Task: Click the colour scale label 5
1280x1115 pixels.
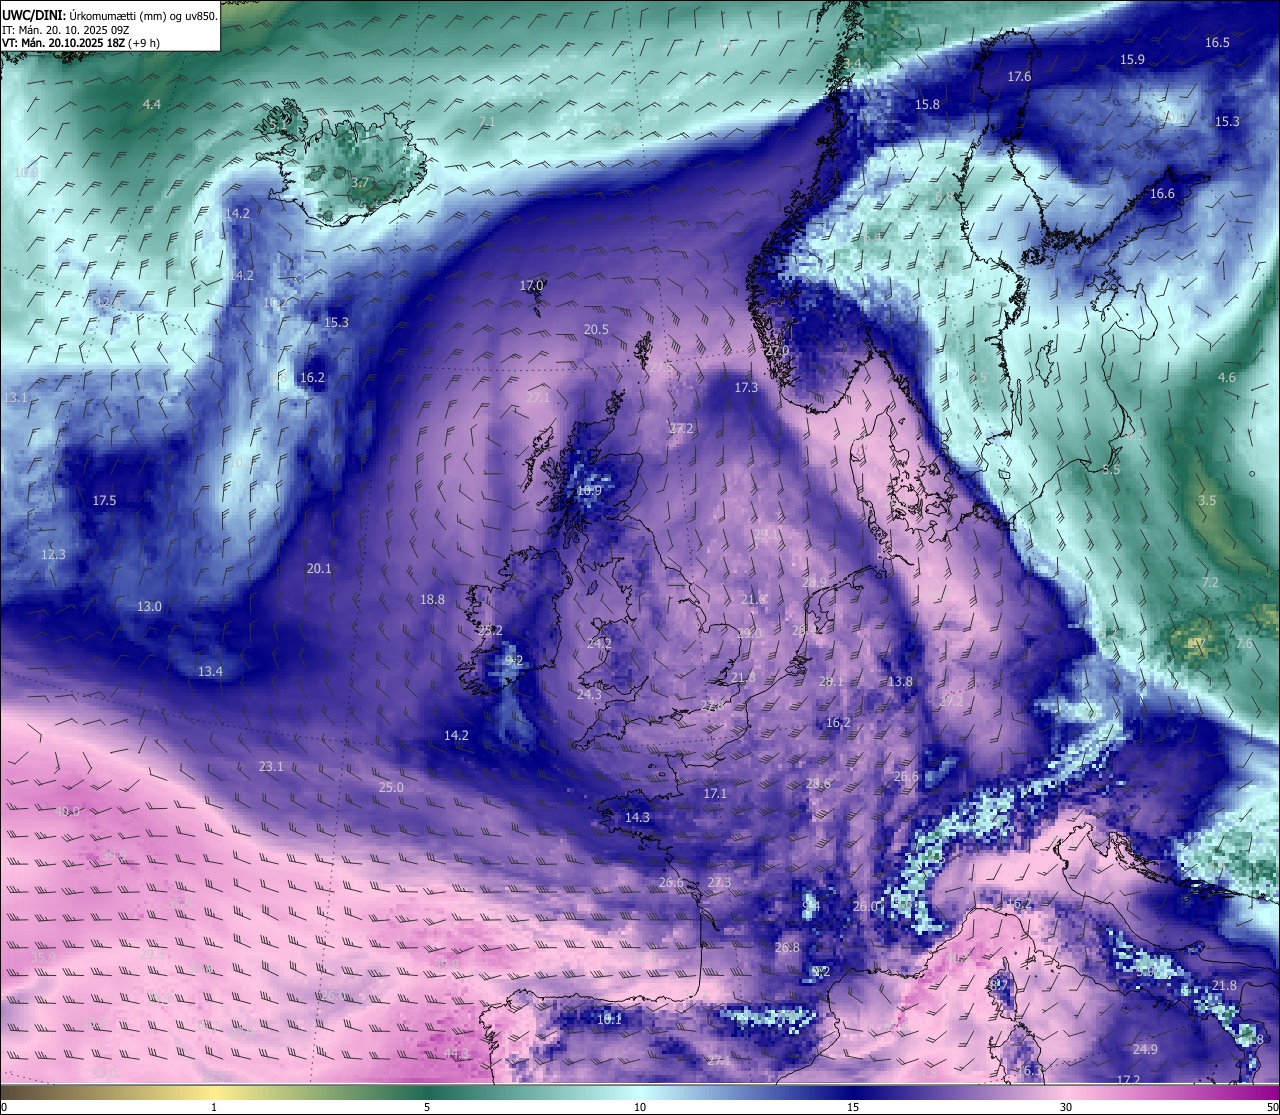Action: [x=427, y=1107]
